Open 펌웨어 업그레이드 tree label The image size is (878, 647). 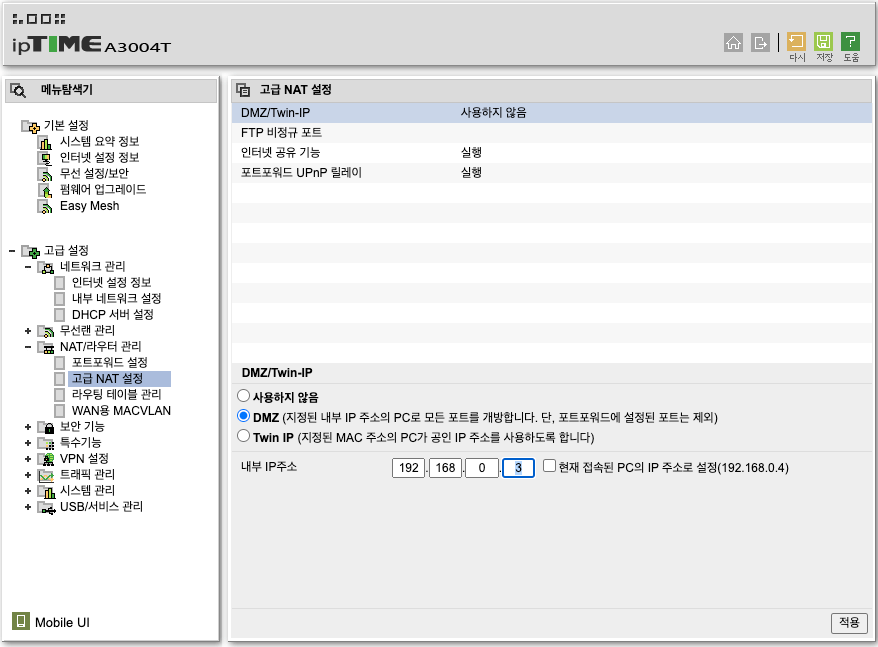tap(103, 189)
